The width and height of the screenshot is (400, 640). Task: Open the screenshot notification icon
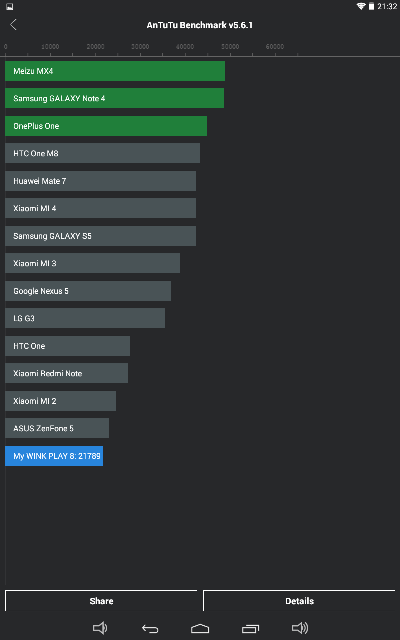tap(9, 7)
